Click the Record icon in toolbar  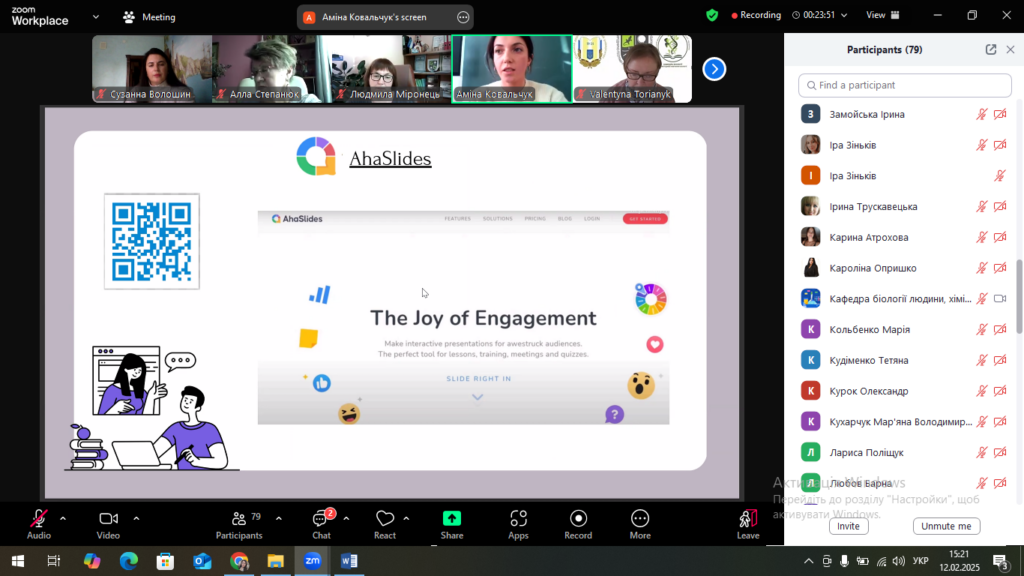point(578,519)
